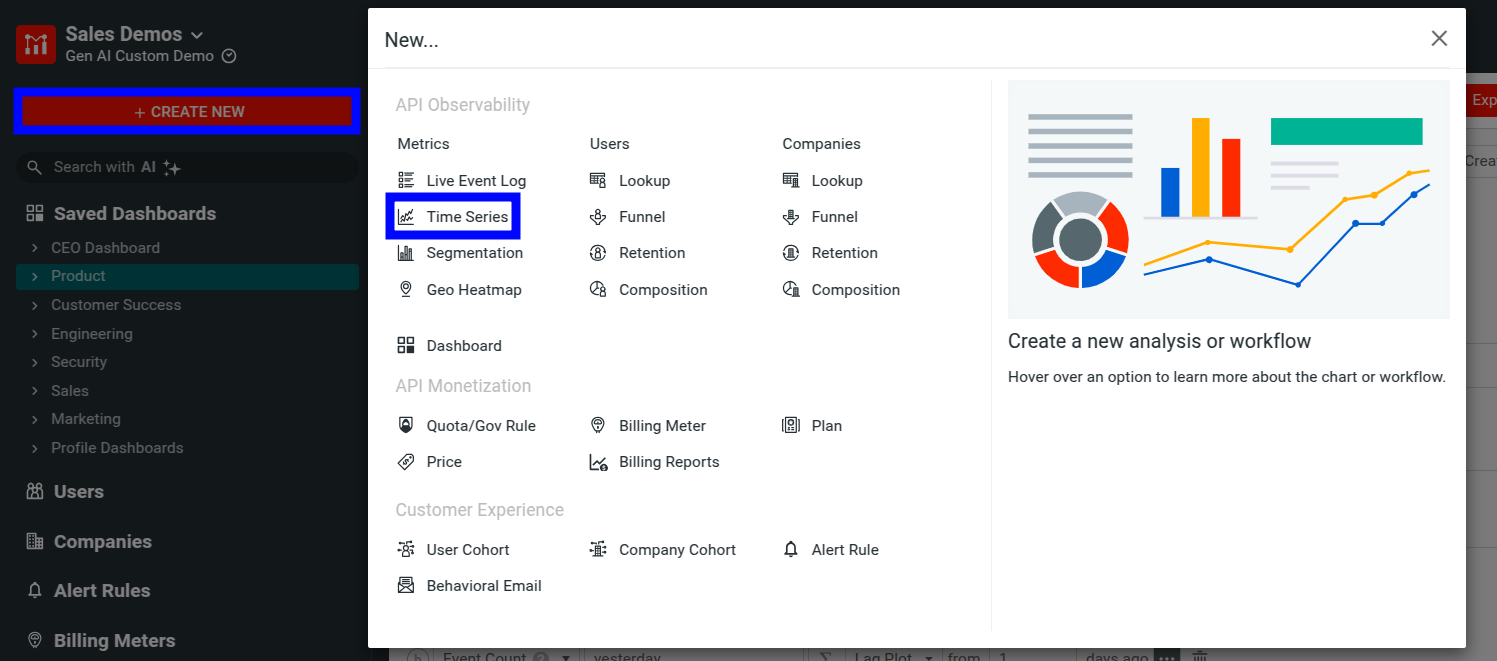Select the Behavioral Email icon

pos(406,585)
